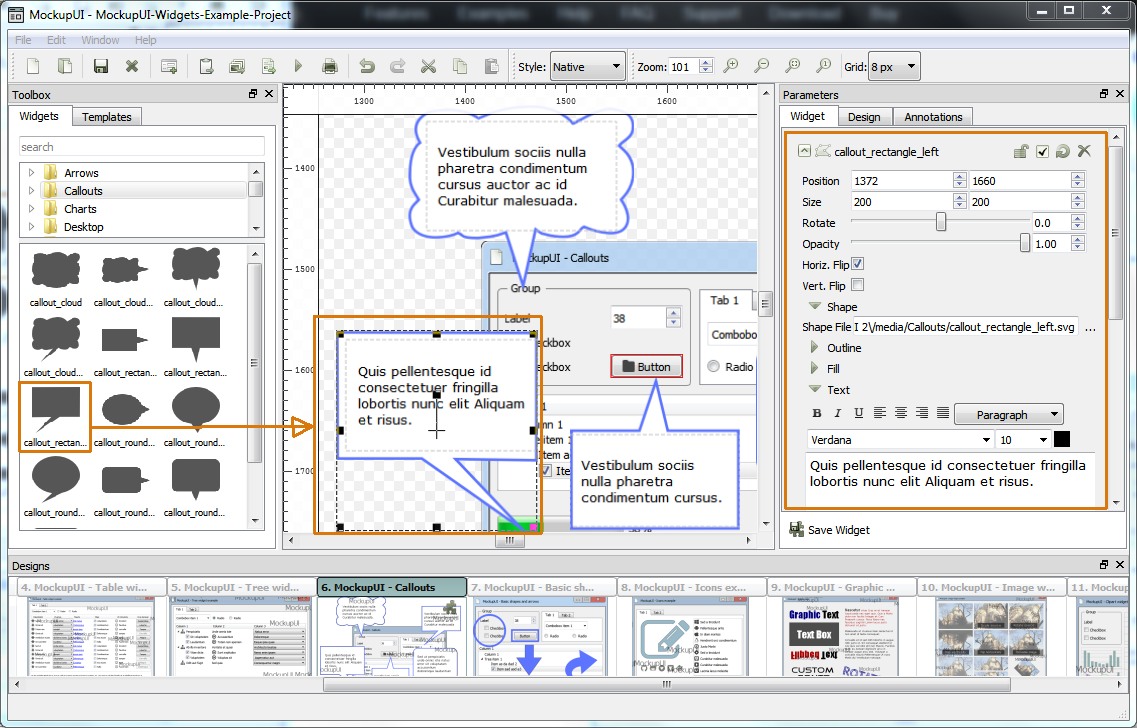Screen dimensions: 1137x728
Task: Click the black text color swatch
Action: coord(1061,440)
